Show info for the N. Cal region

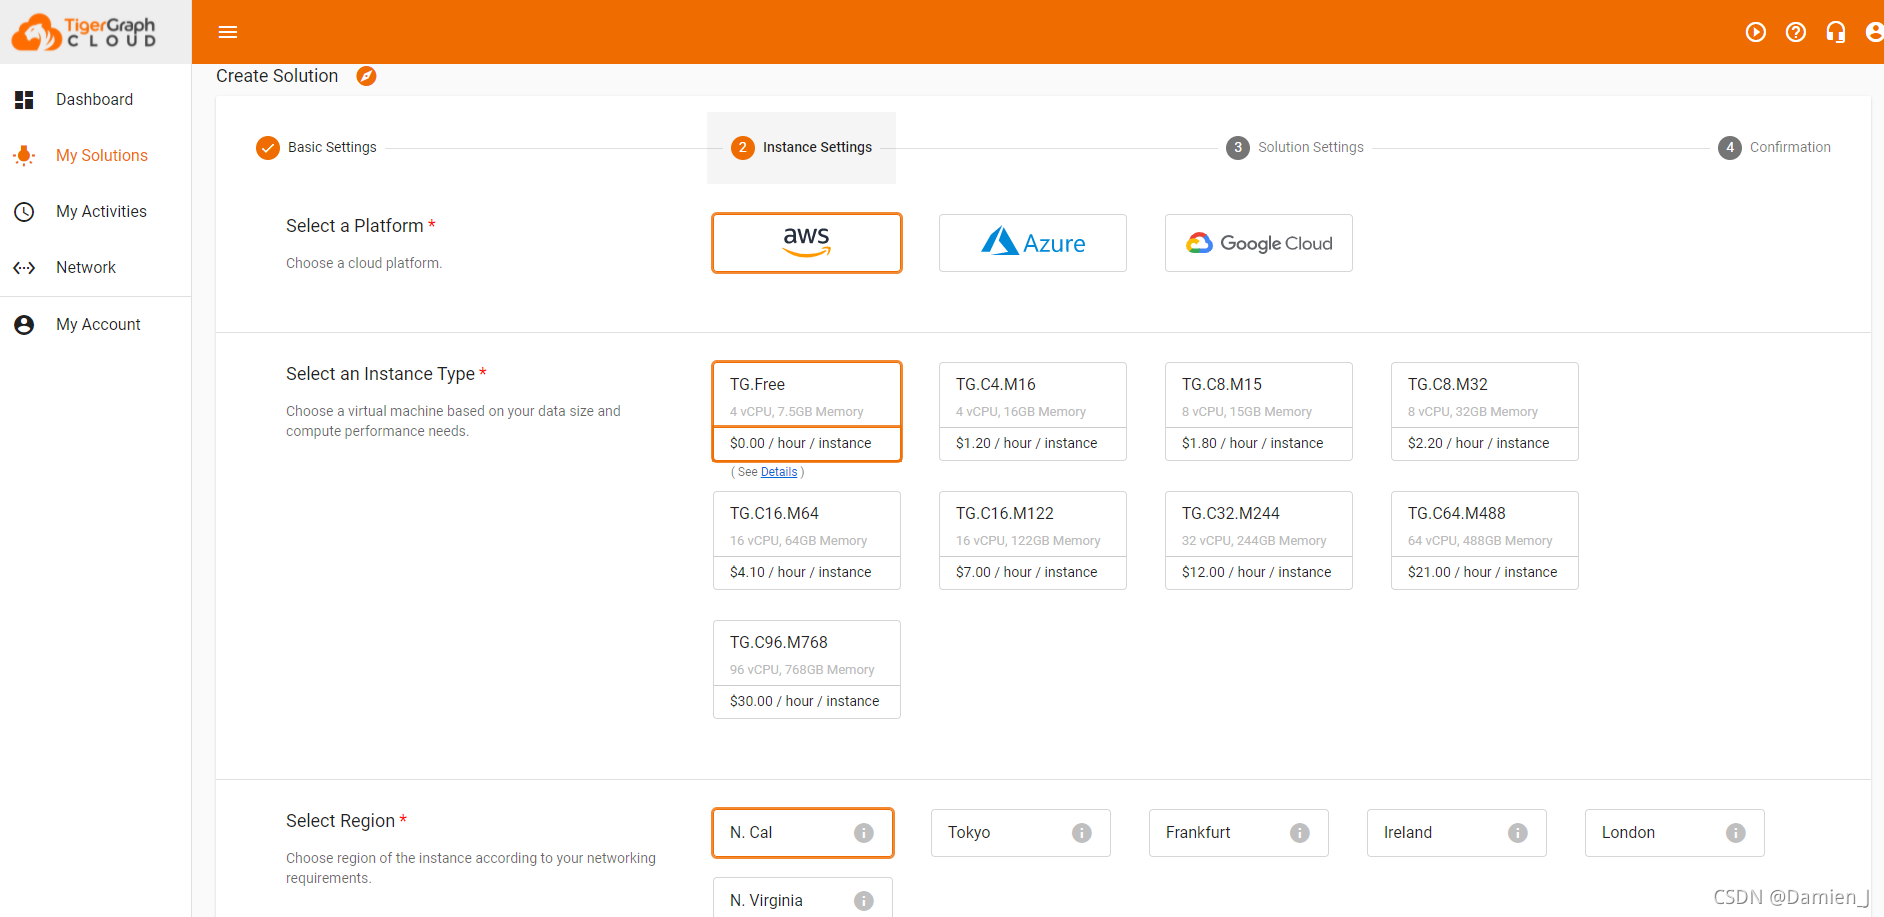pyautogui.click(x=864, y=833)
